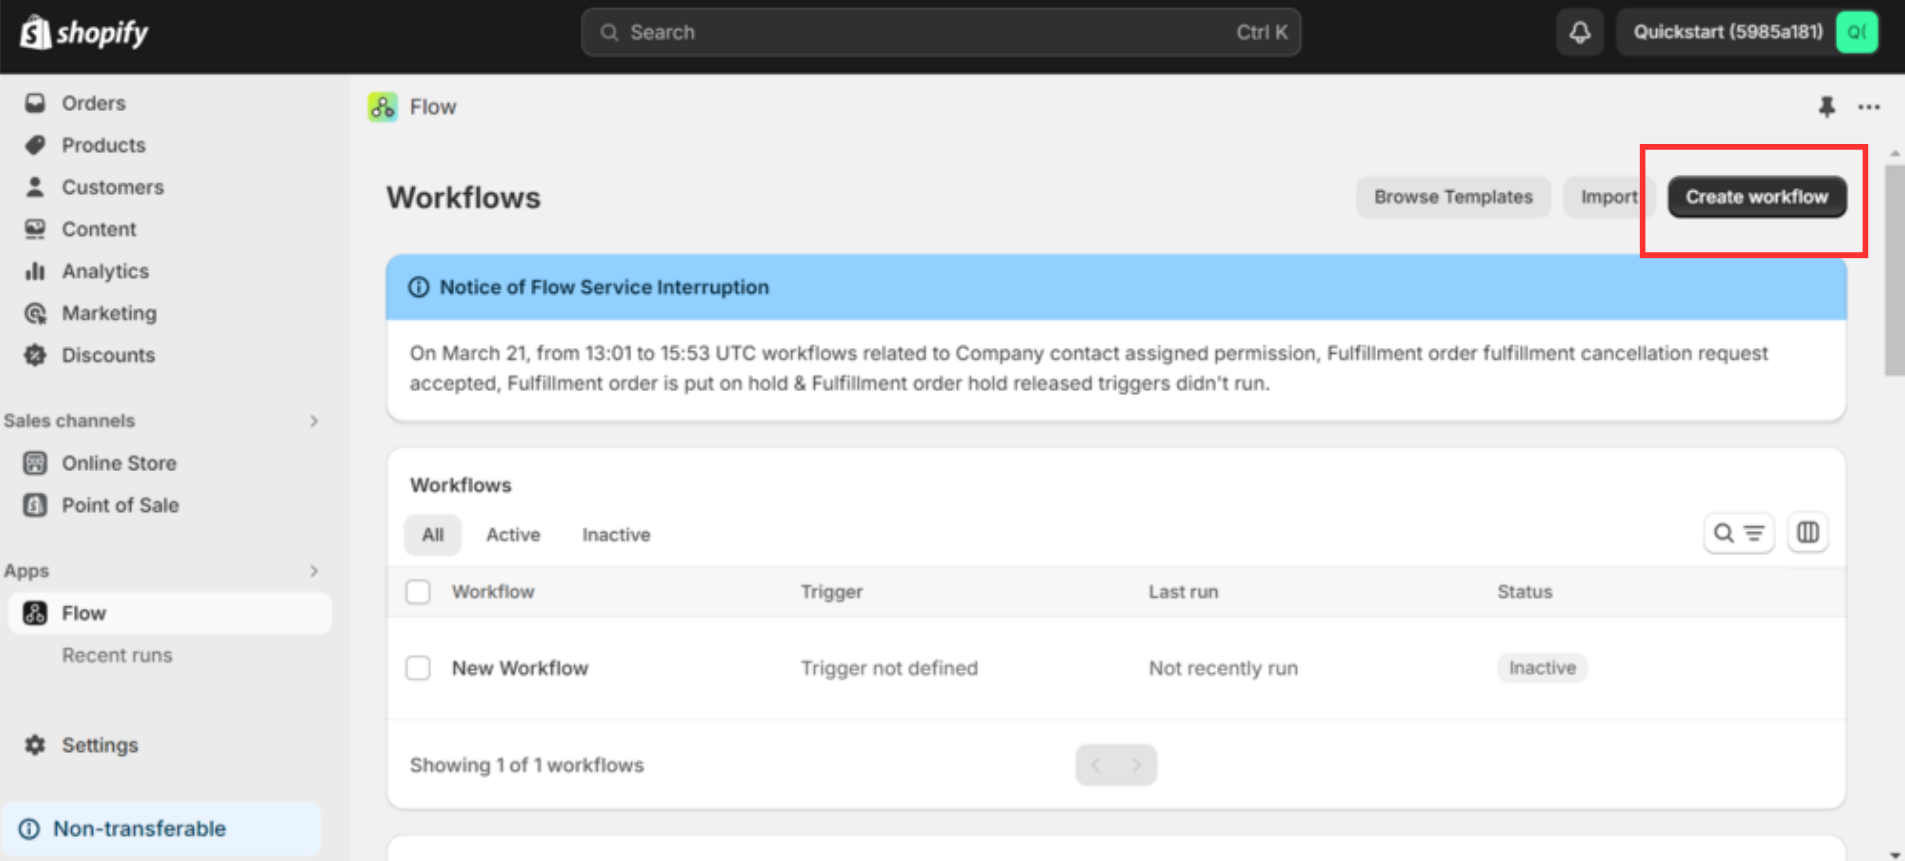Open Analytics in the sidebar
This screenshot has height=861, width=1905.
(105, 271)
